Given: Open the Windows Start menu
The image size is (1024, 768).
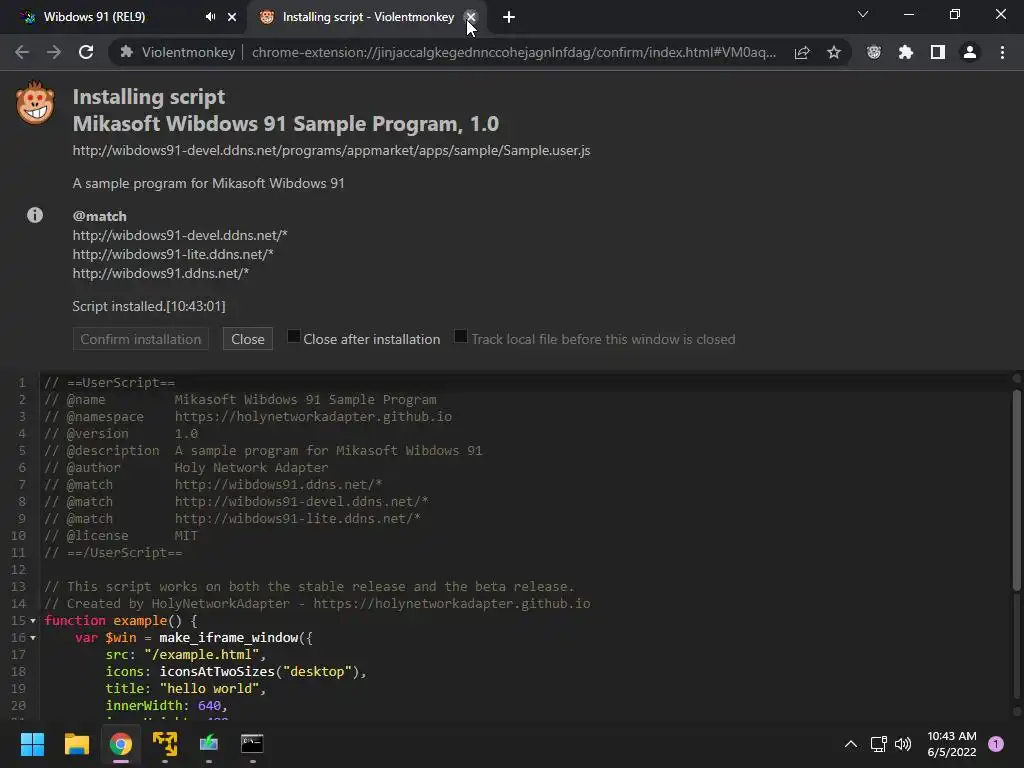Looking at the screenshot, I should 32,743.
